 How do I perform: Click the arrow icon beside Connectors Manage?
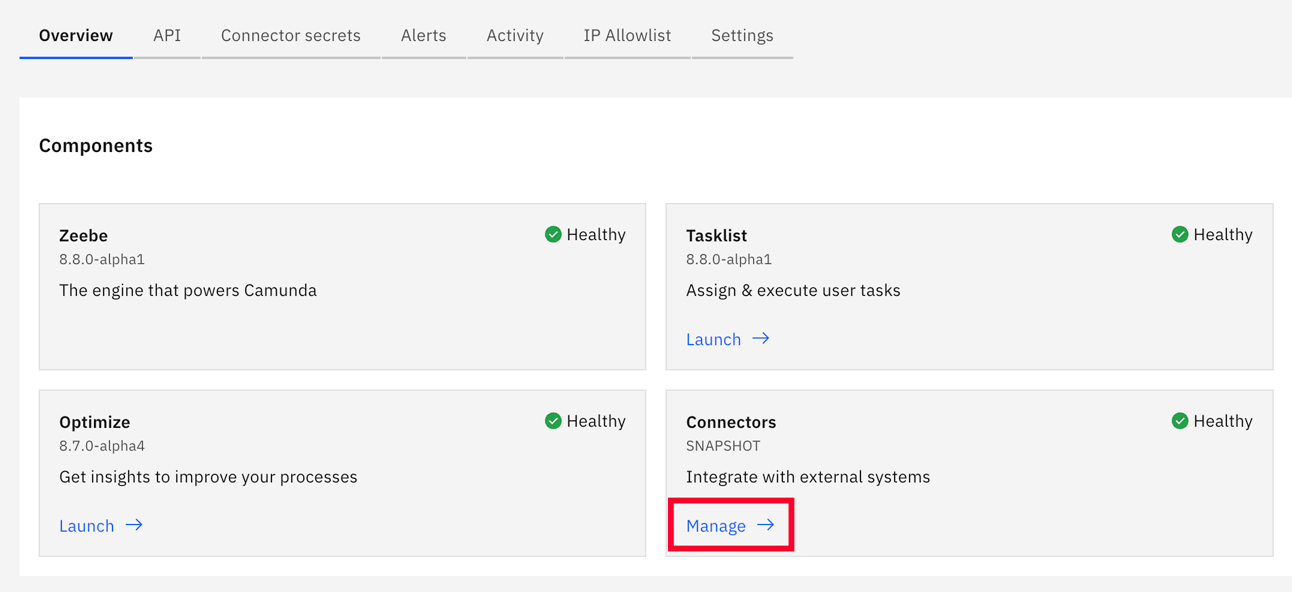point(766,525)
